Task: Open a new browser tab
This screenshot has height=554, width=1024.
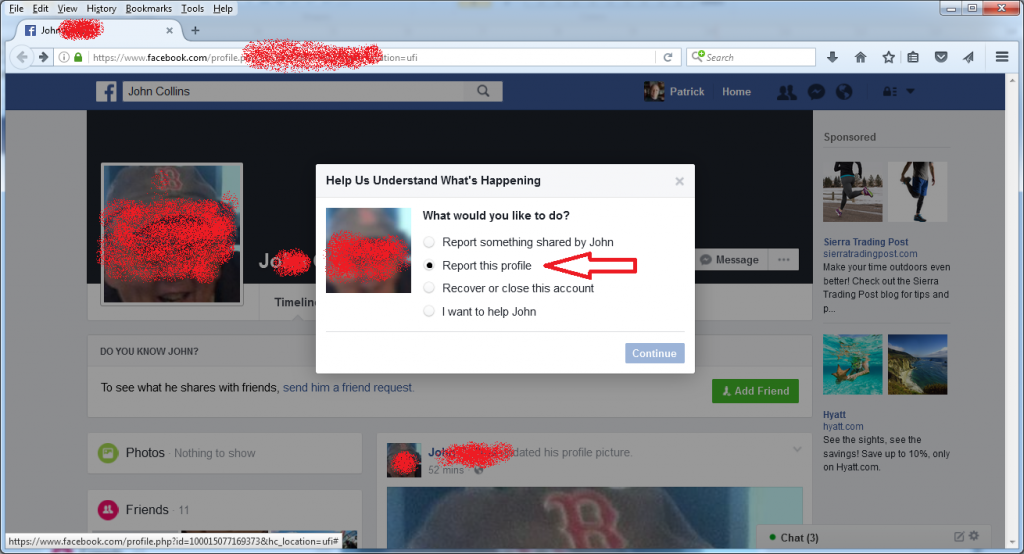Action: 195,30
